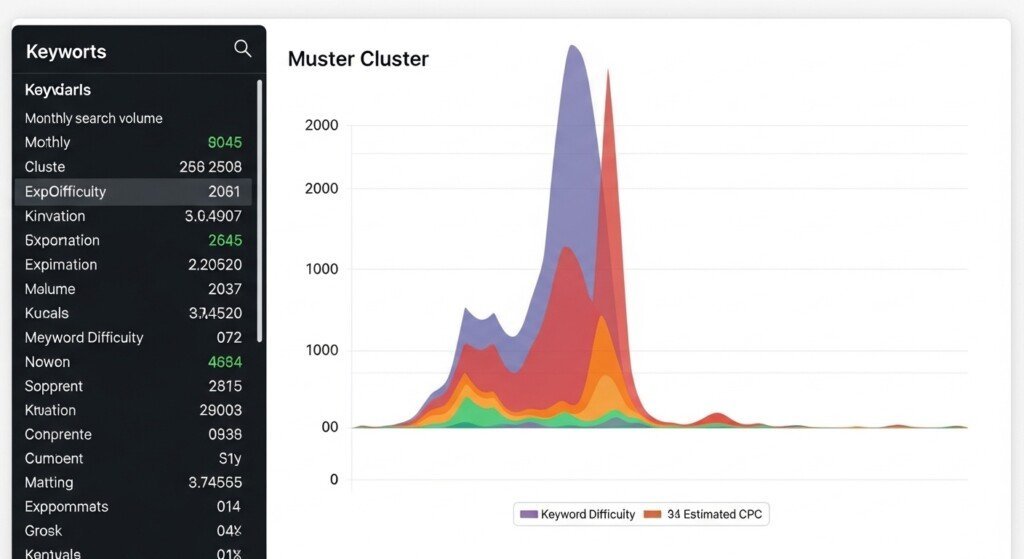
Task: Click the tallest purple peak in the chart
Action: (574, 50)
